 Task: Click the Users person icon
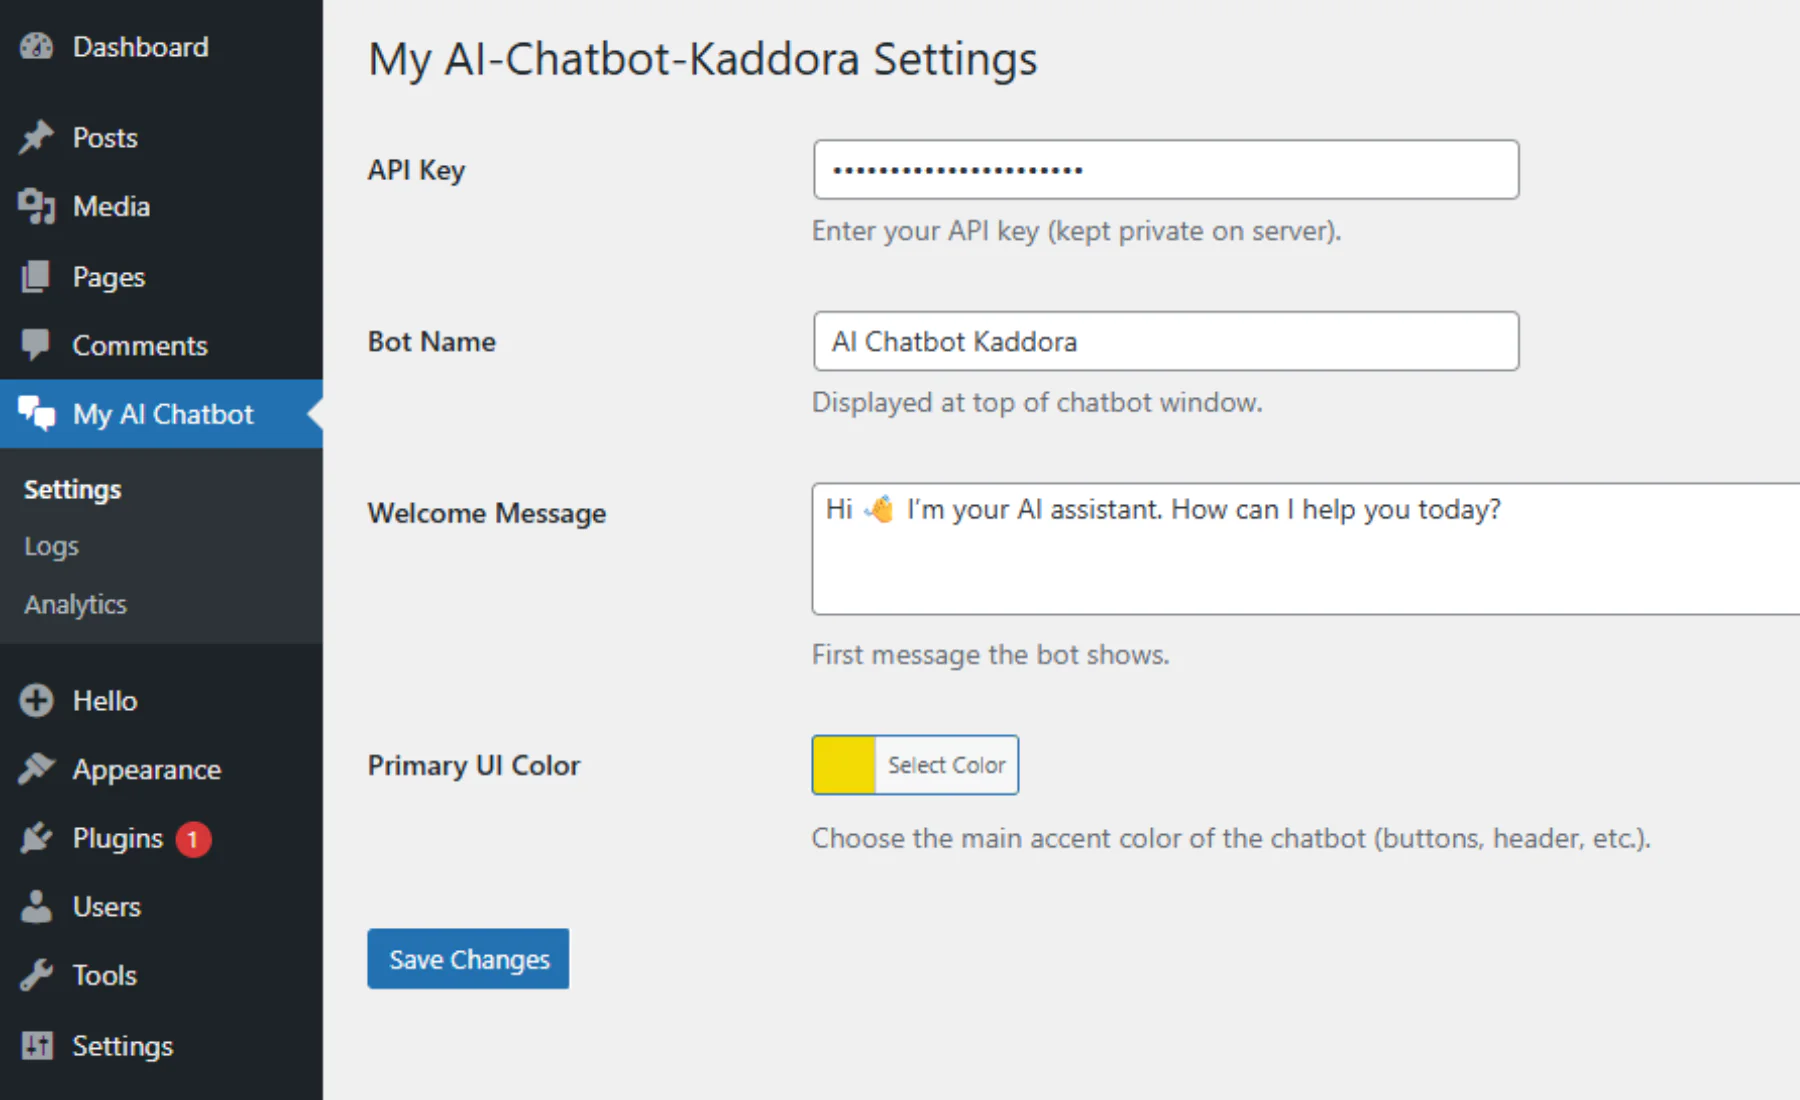tap(37, 907)
